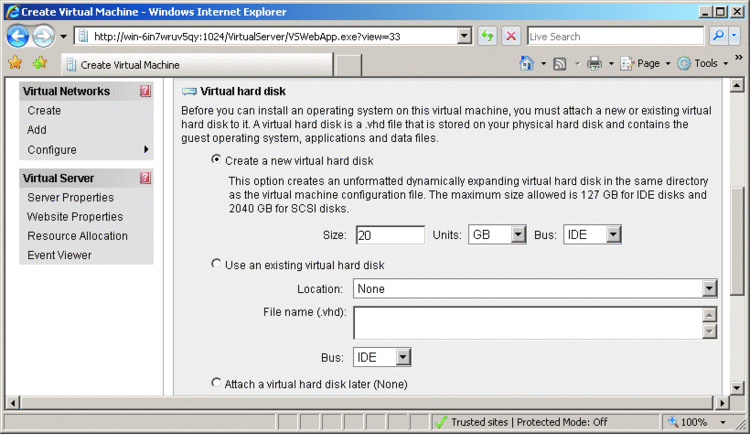Expand the address bar history dropdown
This screenshot has width=750, height=434.
click(464, 36)
